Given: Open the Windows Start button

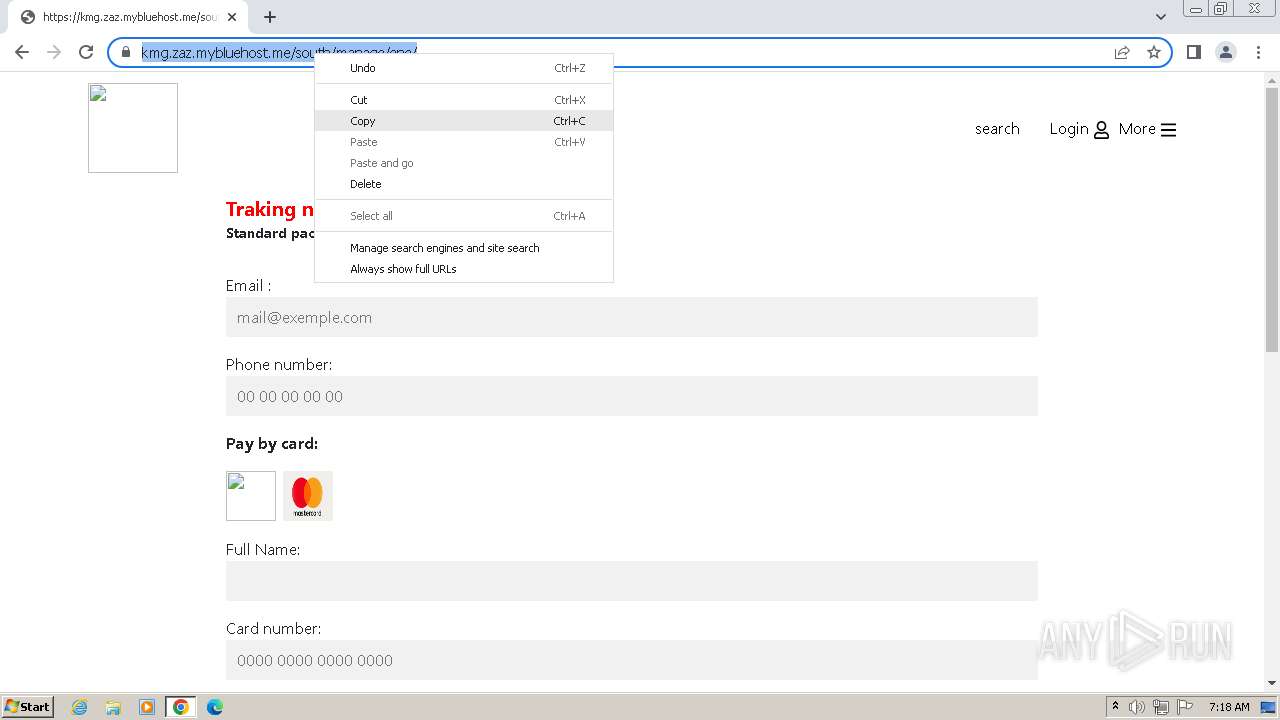Looking at the screenshot, I should click(28, 706).
